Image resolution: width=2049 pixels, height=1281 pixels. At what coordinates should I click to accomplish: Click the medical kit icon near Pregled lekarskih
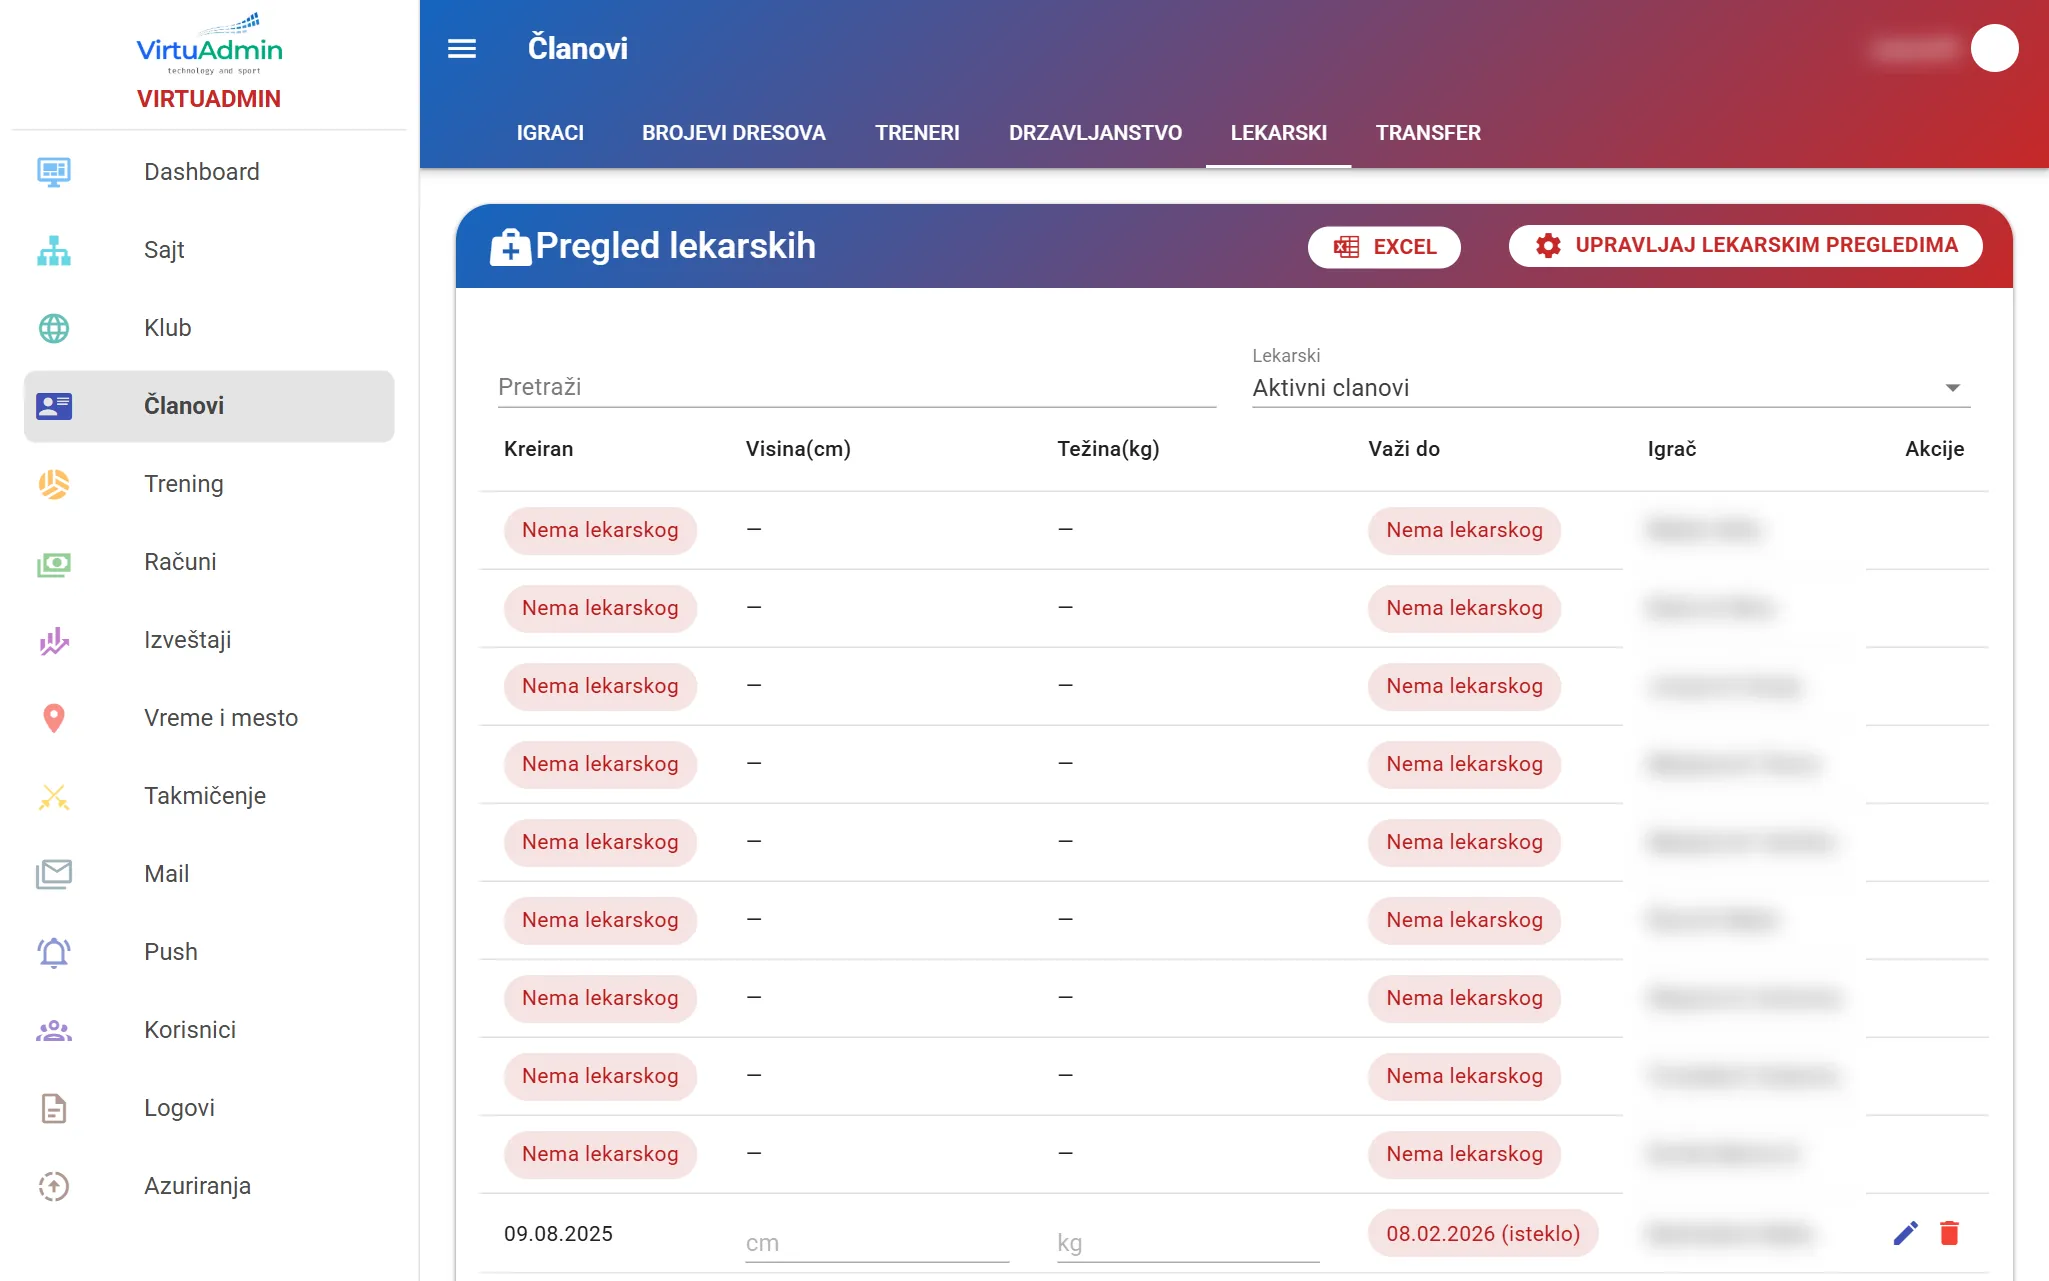510,246
